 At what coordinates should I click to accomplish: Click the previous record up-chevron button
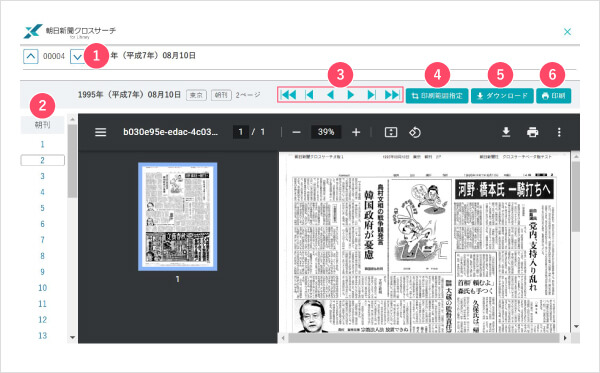tap(31, 57)
